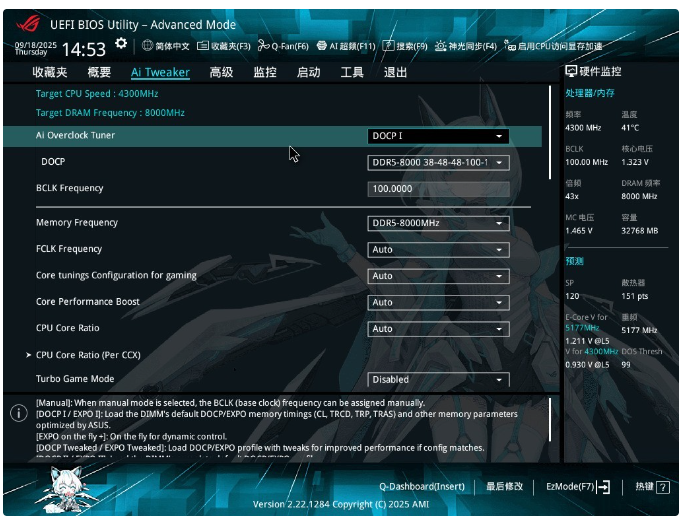The image size is (690, 522).
Task: Click the mascot character icon in footer
Action: coord(67,489)
